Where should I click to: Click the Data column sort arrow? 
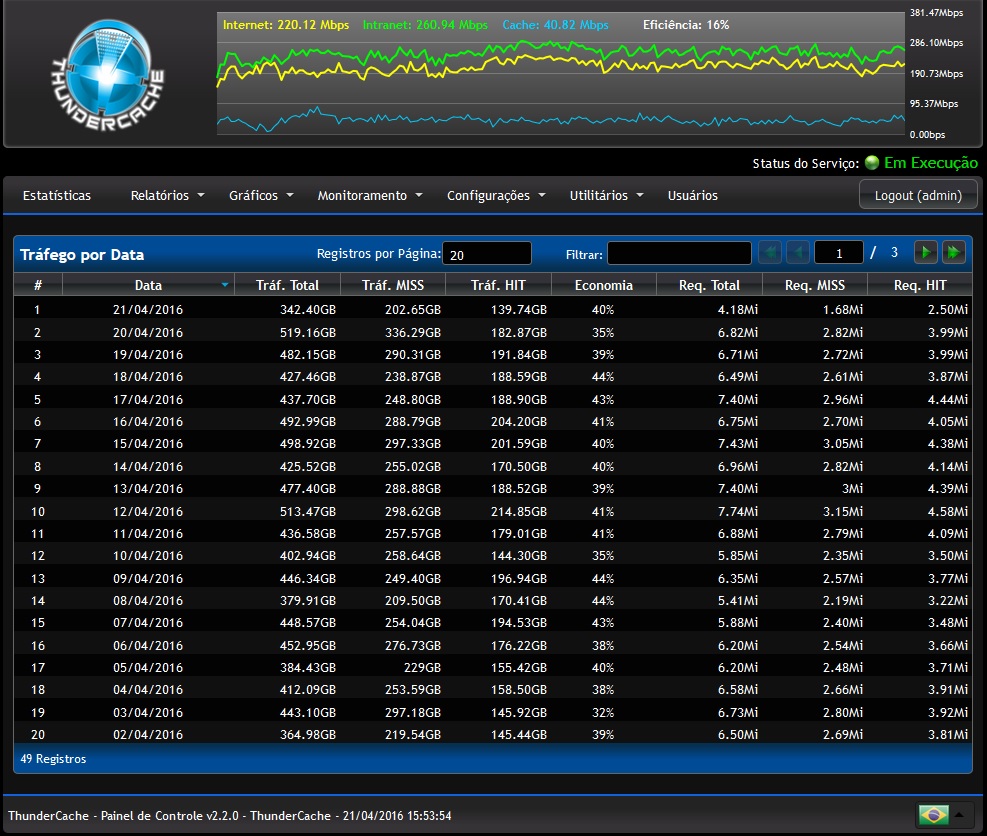pyautogui.click(x=225, y=285)
